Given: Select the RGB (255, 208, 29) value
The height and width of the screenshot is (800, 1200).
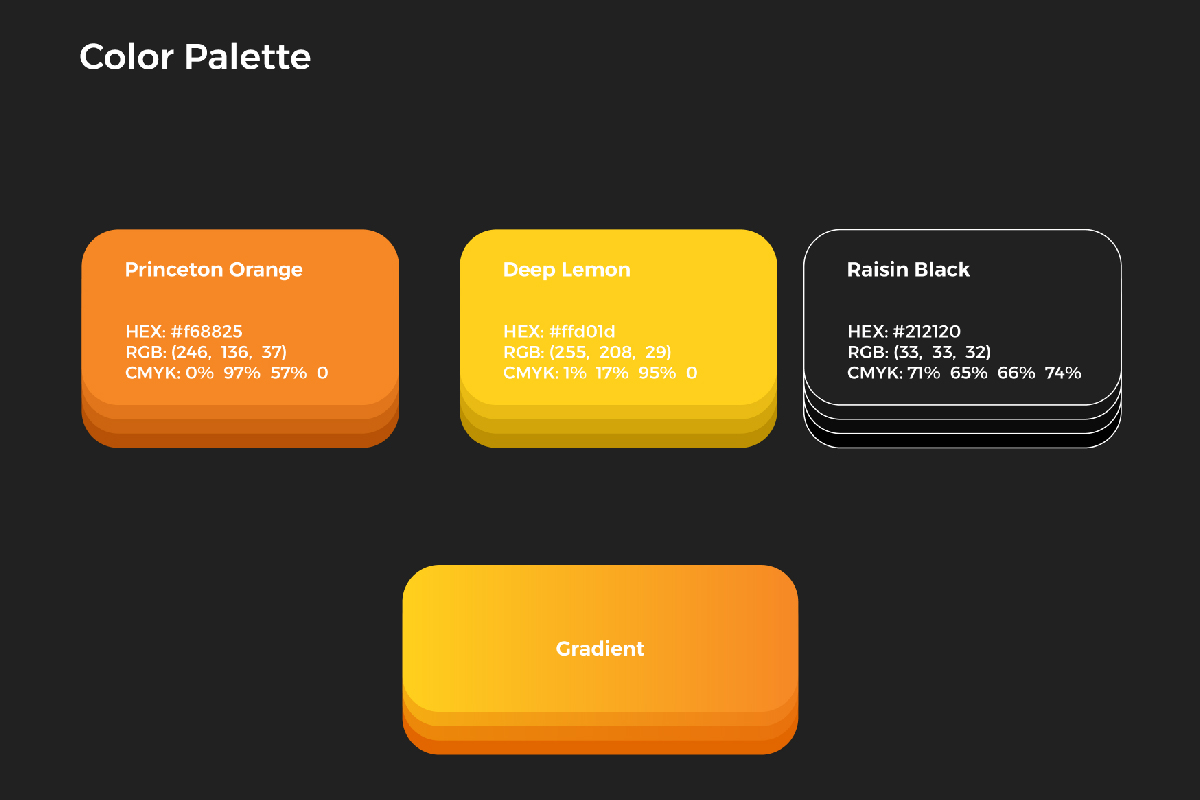Looking at the screenshot, I should (x=587, y=352).
